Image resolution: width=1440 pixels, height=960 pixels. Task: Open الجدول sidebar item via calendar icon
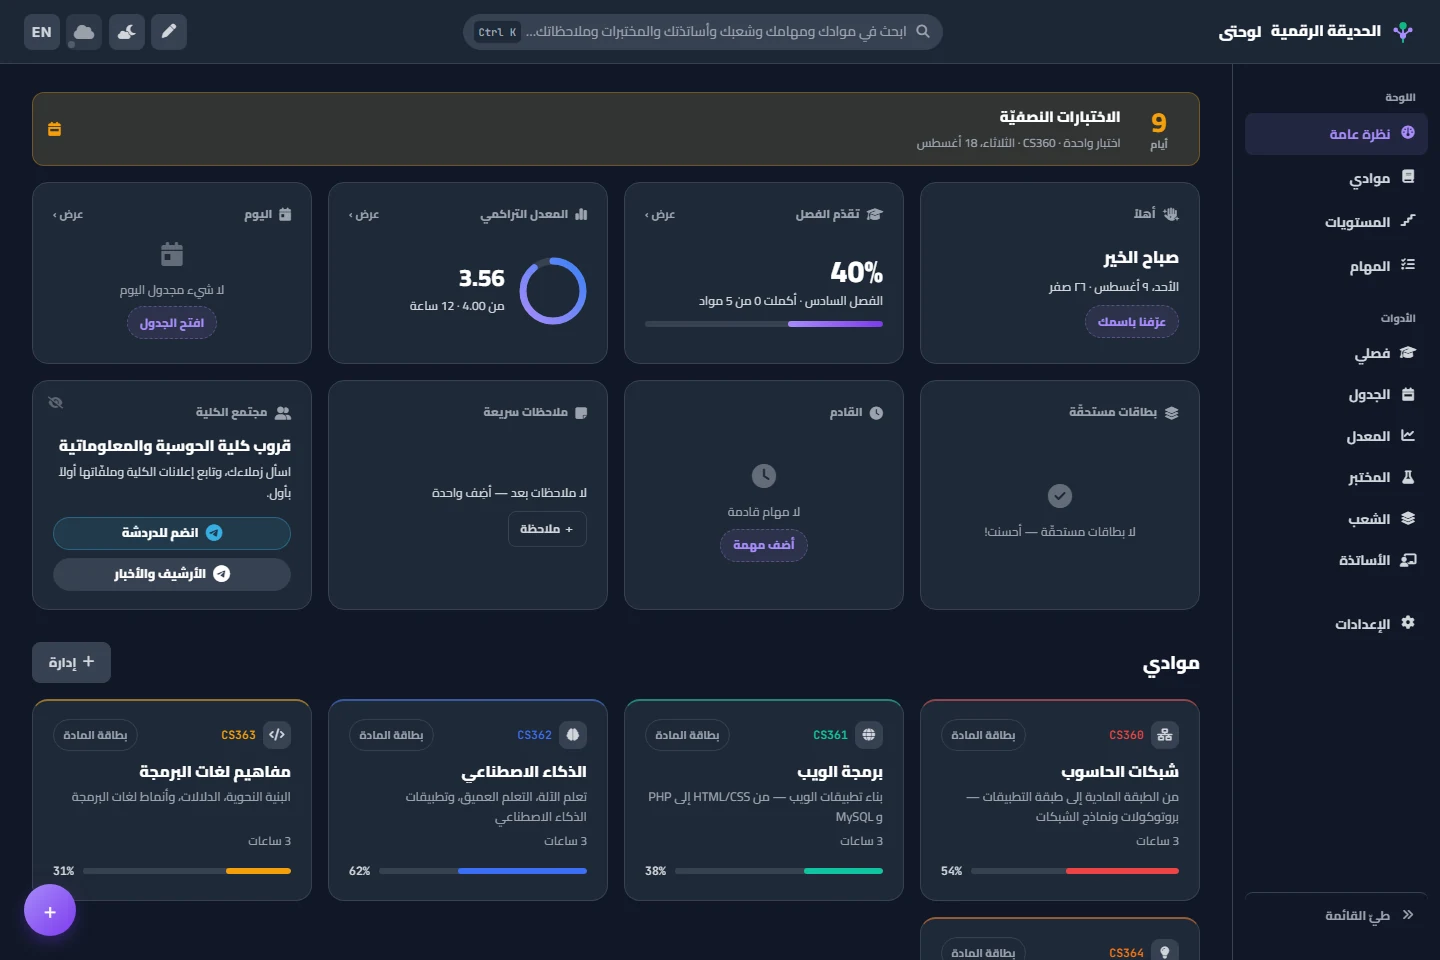click(x=1408, y=394)
